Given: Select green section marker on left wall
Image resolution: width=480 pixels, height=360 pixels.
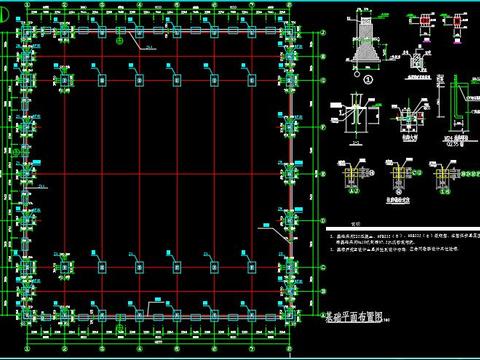Looking at the screenshot, I should coord(15,153).
